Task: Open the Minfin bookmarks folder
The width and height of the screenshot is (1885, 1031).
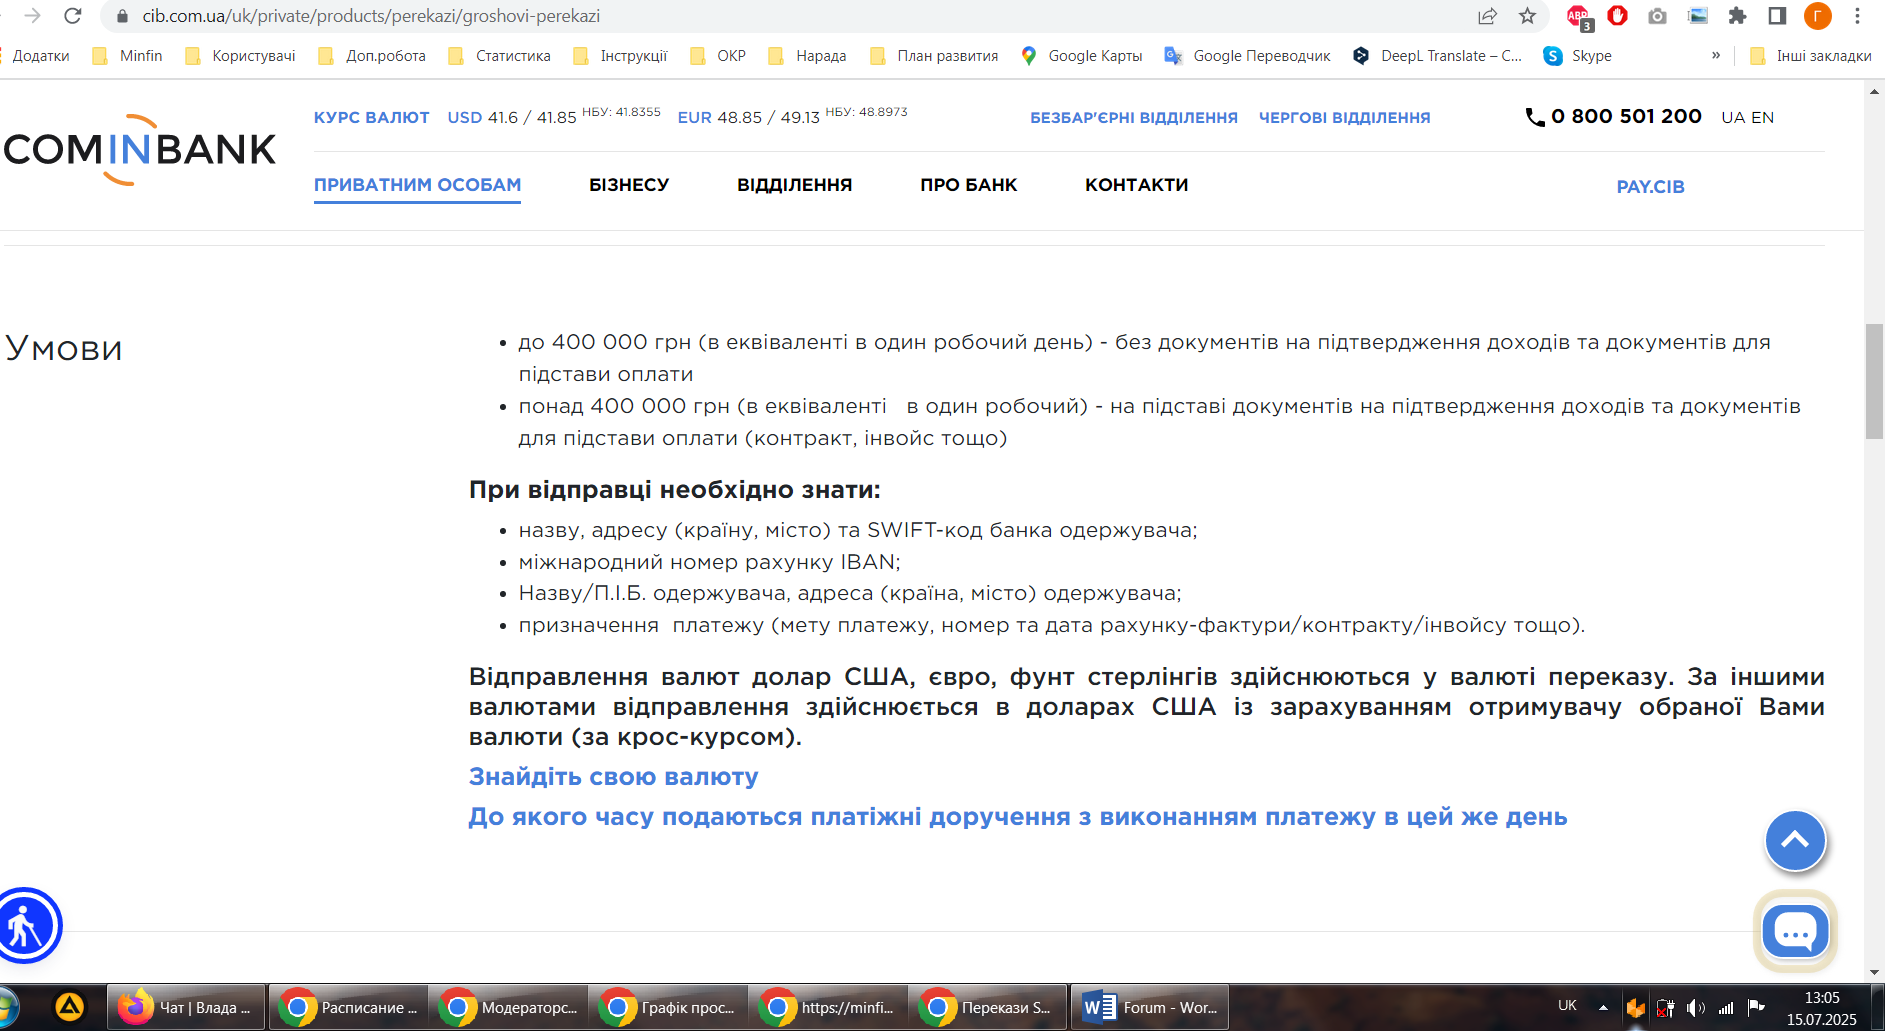Action: (x=127, y=56)
